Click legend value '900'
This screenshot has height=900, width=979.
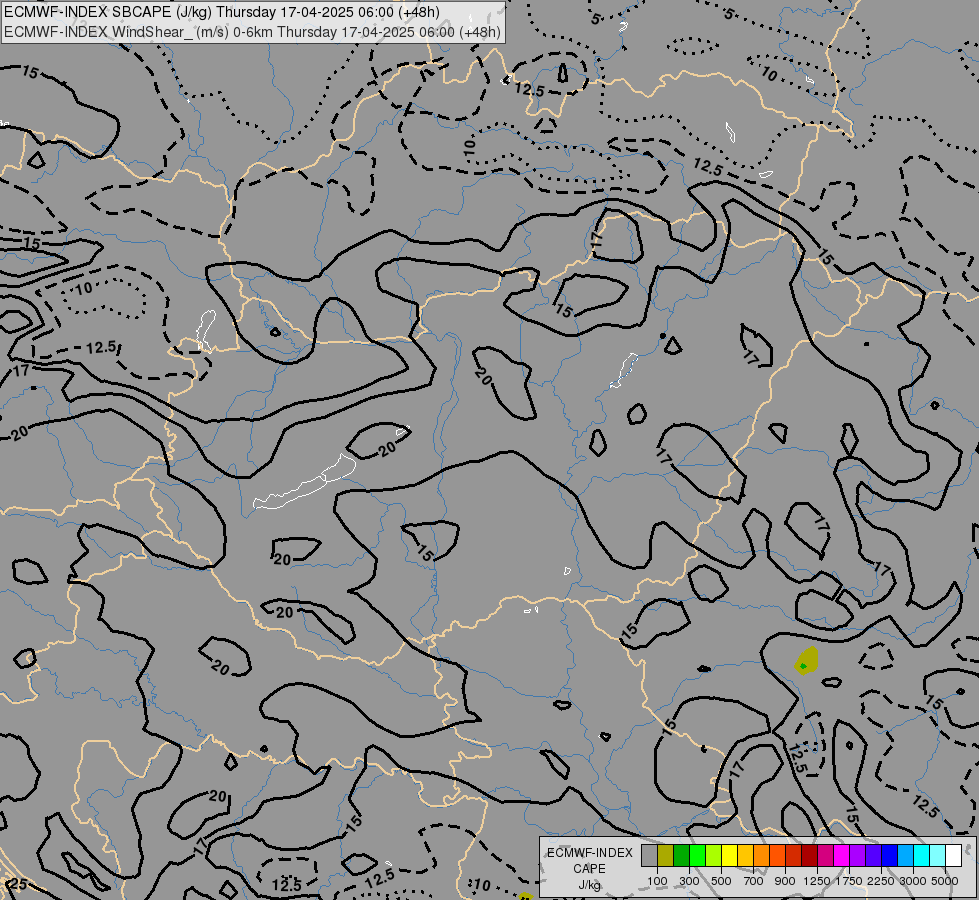(x=785, y=881)
